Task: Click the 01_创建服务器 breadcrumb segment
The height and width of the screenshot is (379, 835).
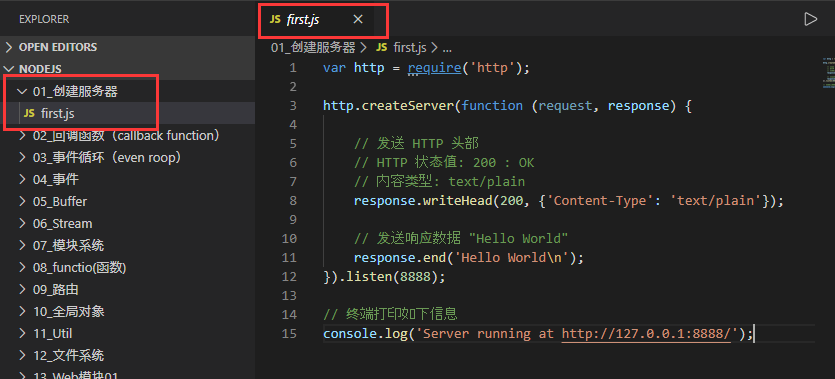Action: (x=313, y=47)
